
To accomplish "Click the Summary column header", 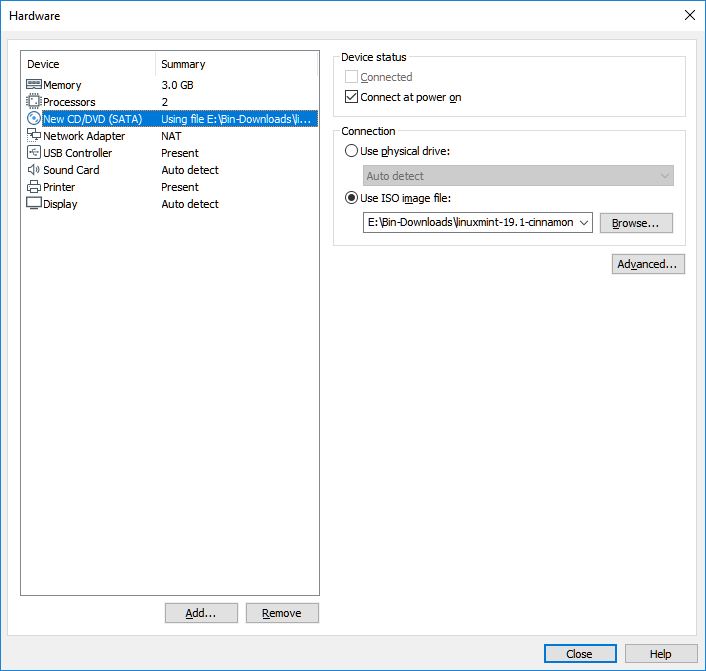I will coord(183,64).
